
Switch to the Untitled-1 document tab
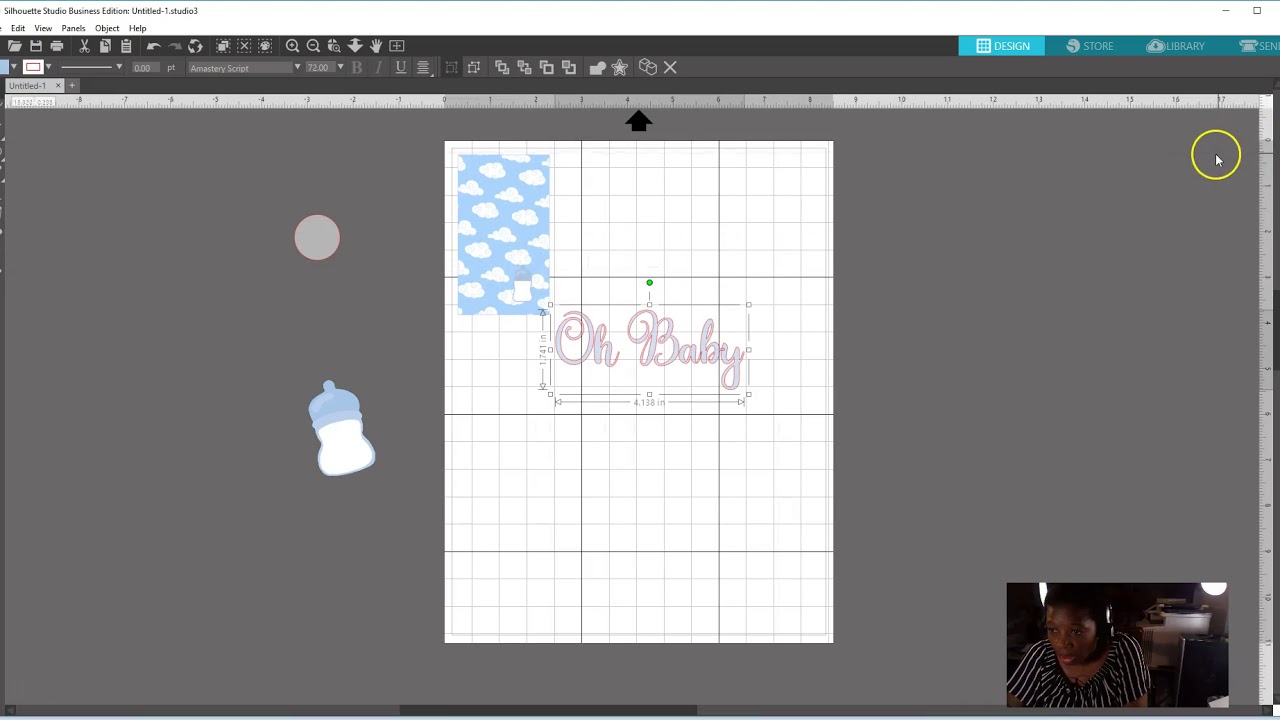click(27, 86)
